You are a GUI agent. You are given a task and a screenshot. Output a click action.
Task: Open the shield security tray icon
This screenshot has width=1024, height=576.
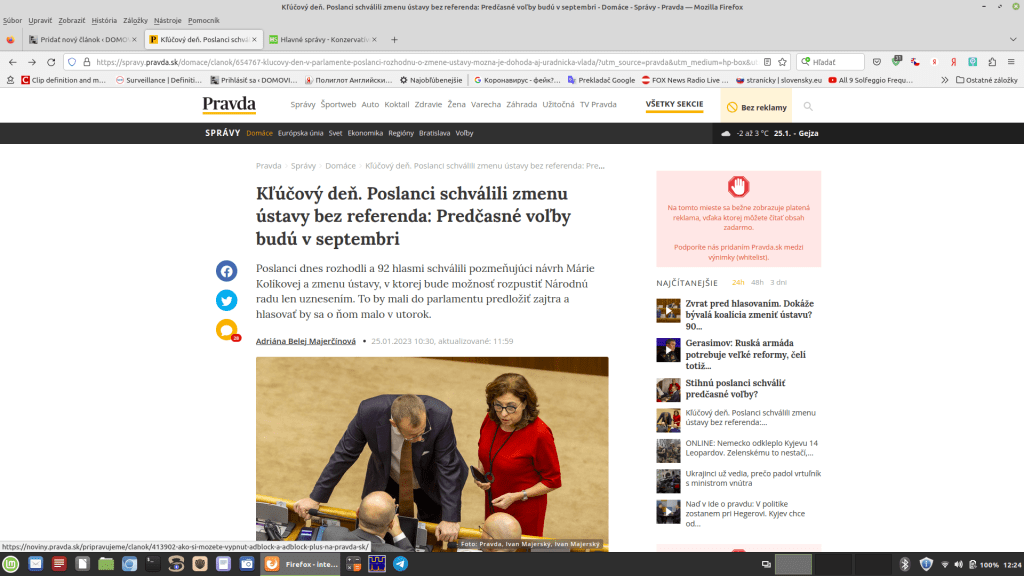pos(926,564)
